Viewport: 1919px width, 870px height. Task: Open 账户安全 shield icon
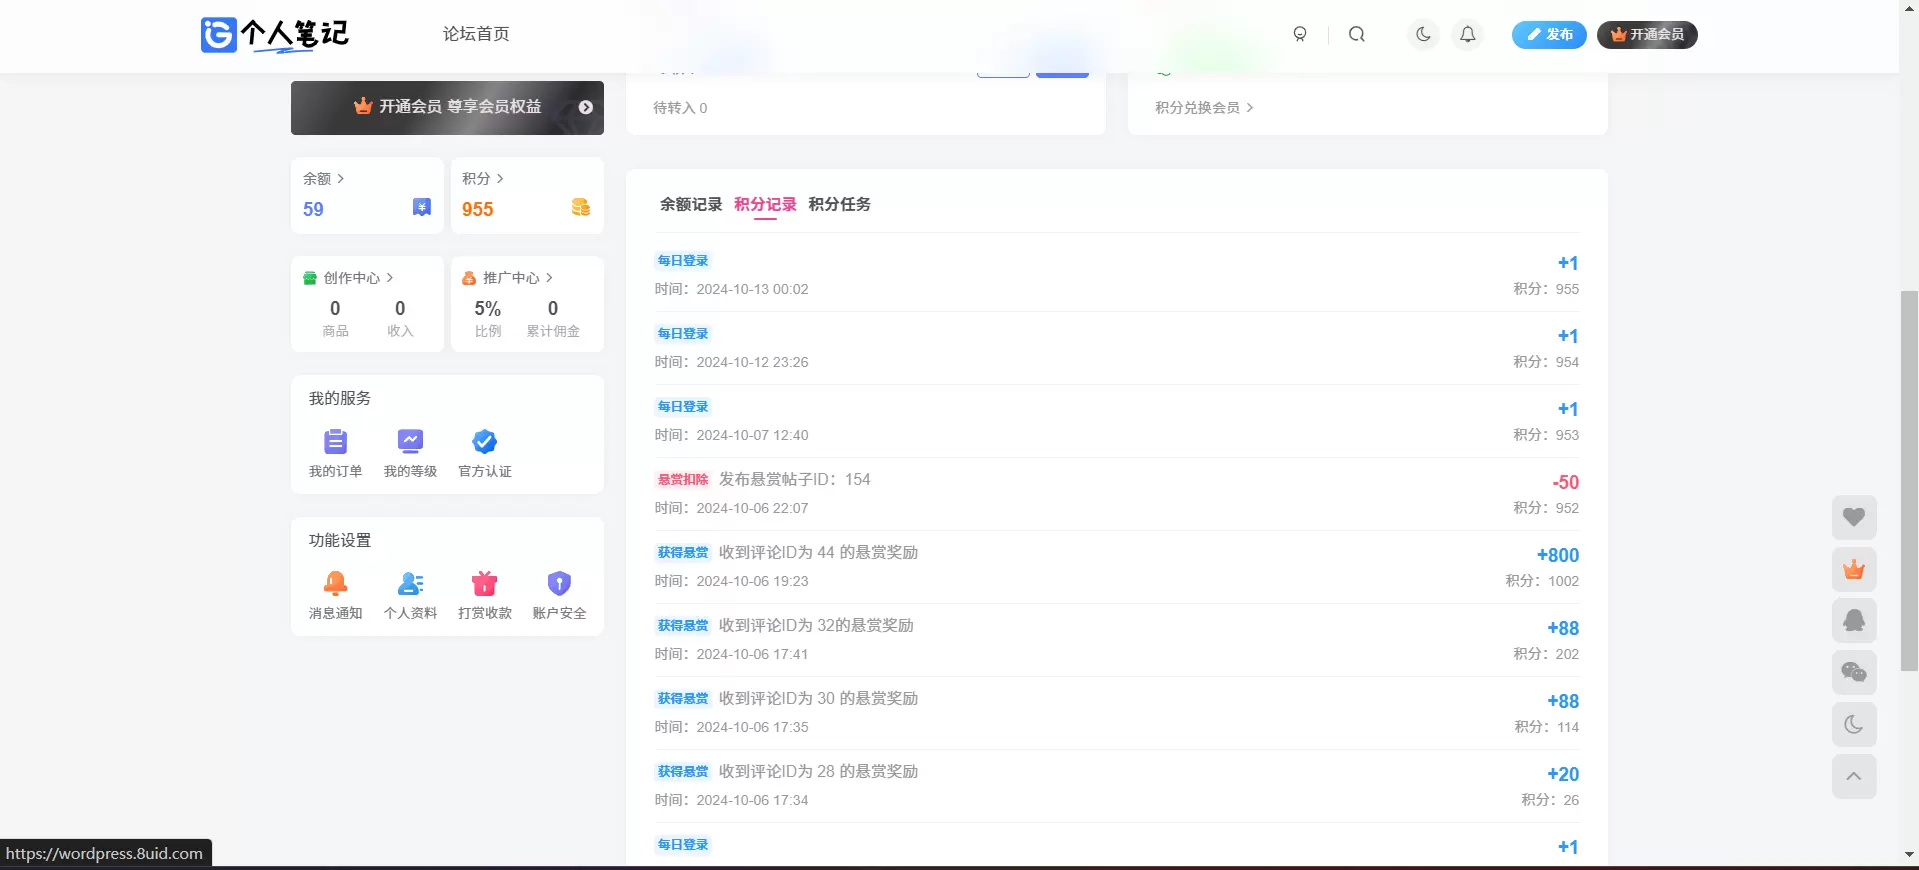click(x=559, y=583)
